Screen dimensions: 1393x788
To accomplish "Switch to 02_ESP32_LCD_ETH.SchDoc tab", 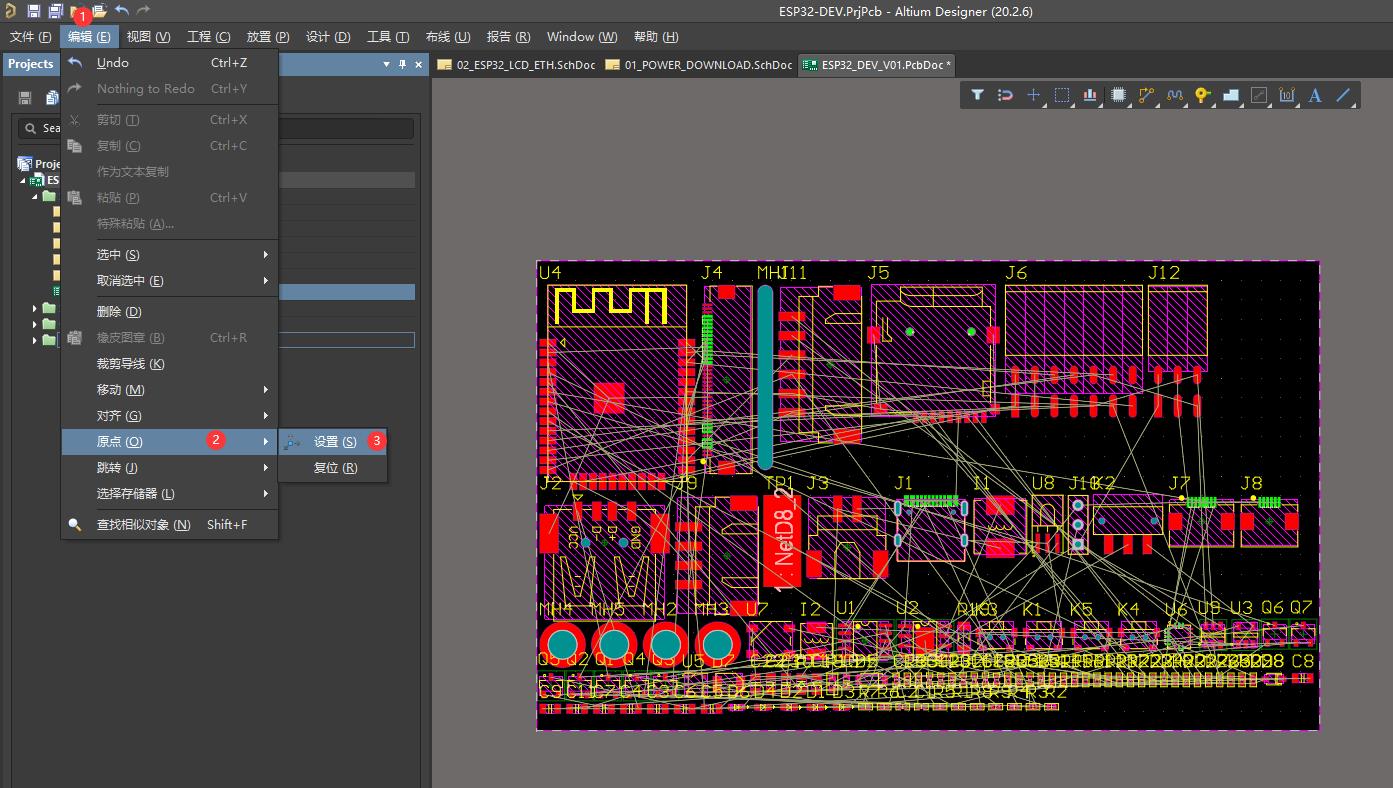I will click(x=517, y=65).
